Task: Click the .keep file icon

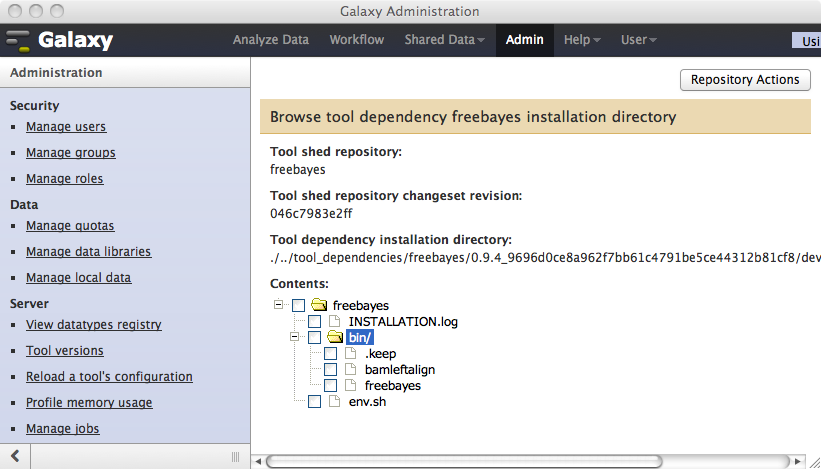Action: tap(351, 353)
